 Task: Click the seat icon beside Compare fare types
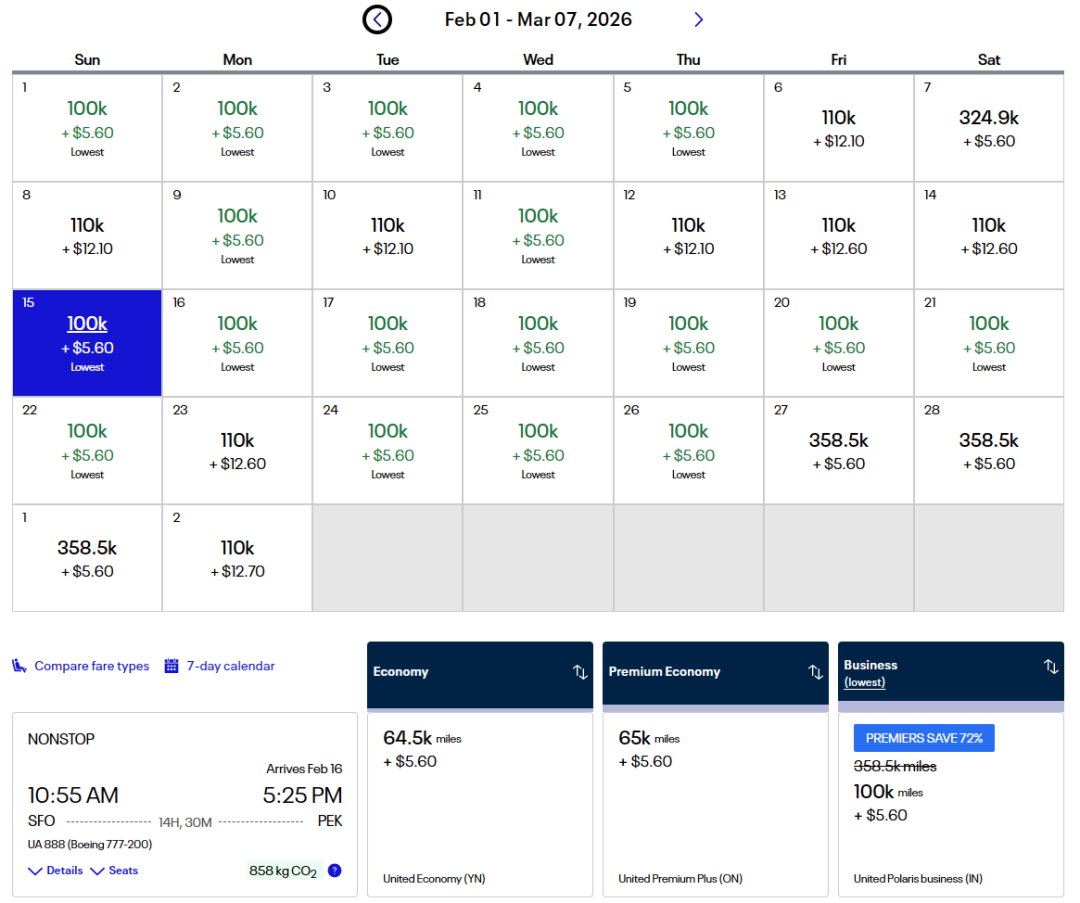point(20,666)
